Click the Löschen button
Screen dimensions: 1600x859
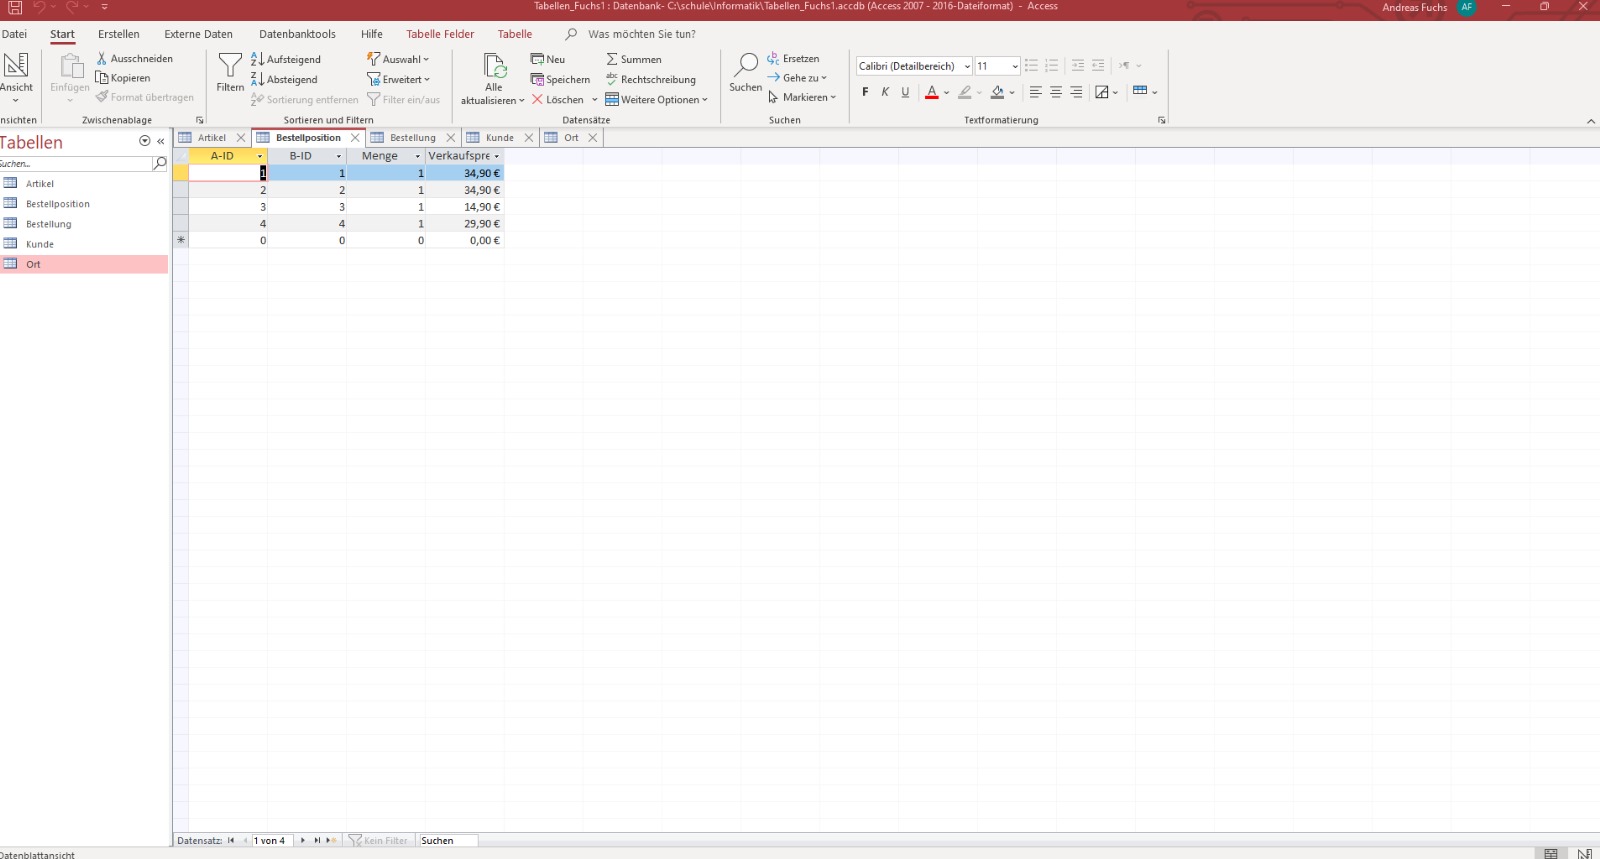tap(558, 99)
